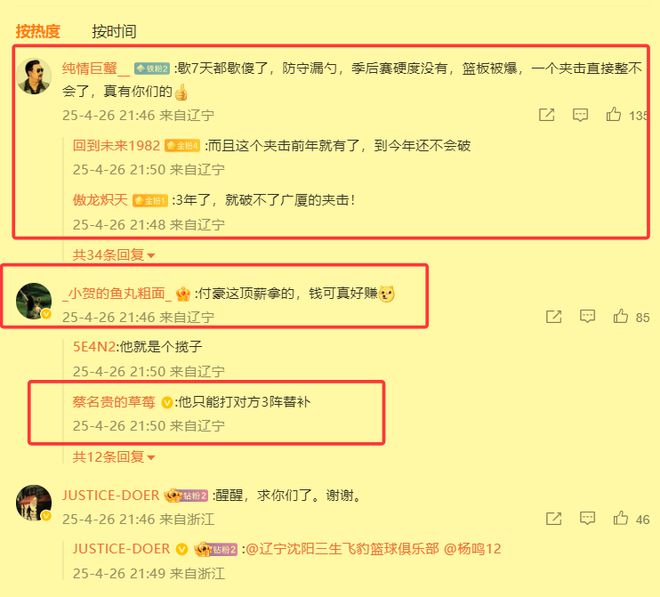Expand 共34条回复 replies
Image resolution: width=660 pixels, height=597 pixels.
point(114,255)
